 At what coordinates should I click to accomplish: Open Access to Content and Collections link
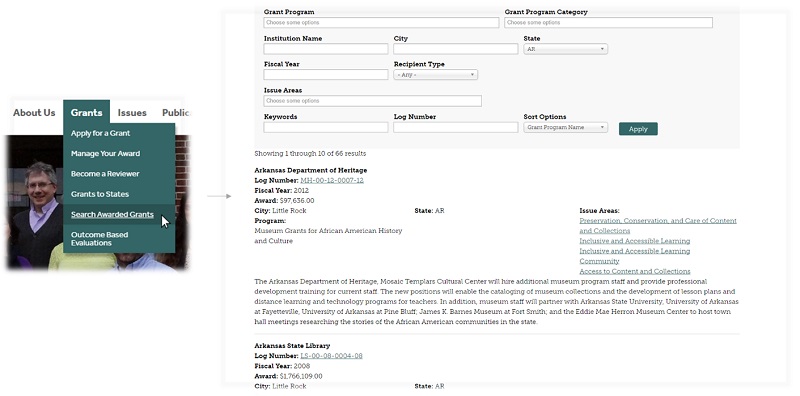coord(635,271)
